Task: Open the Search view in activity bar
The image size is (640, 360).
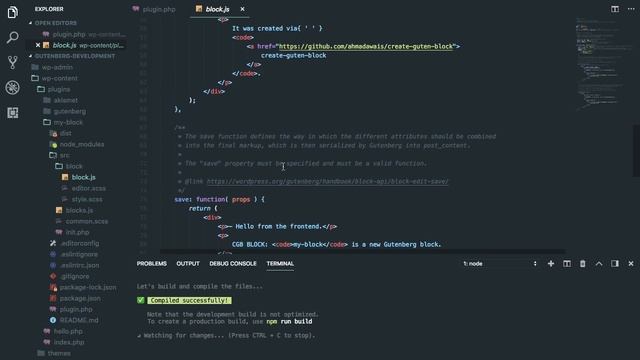Action: tap(13, 38)
